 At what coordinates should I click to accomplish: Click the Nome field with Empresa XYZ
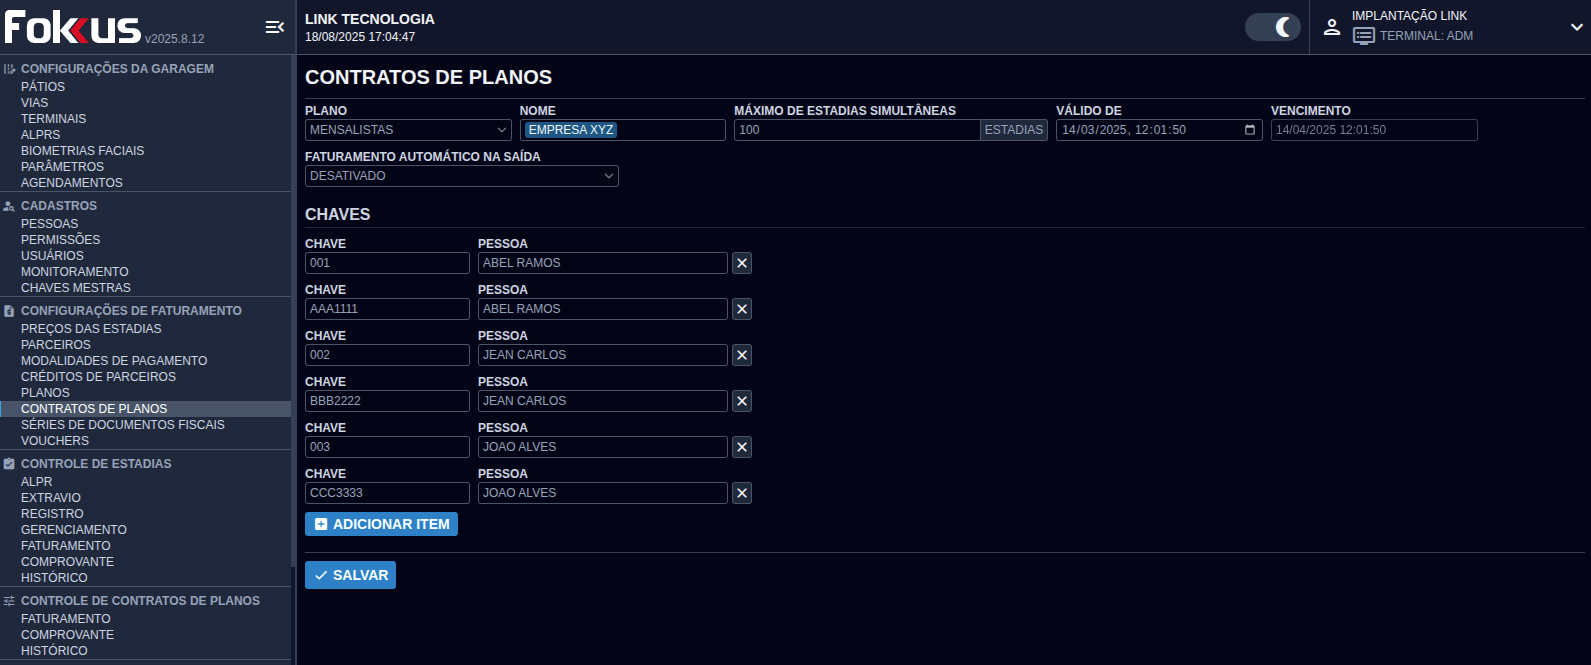tap(622, 130)
